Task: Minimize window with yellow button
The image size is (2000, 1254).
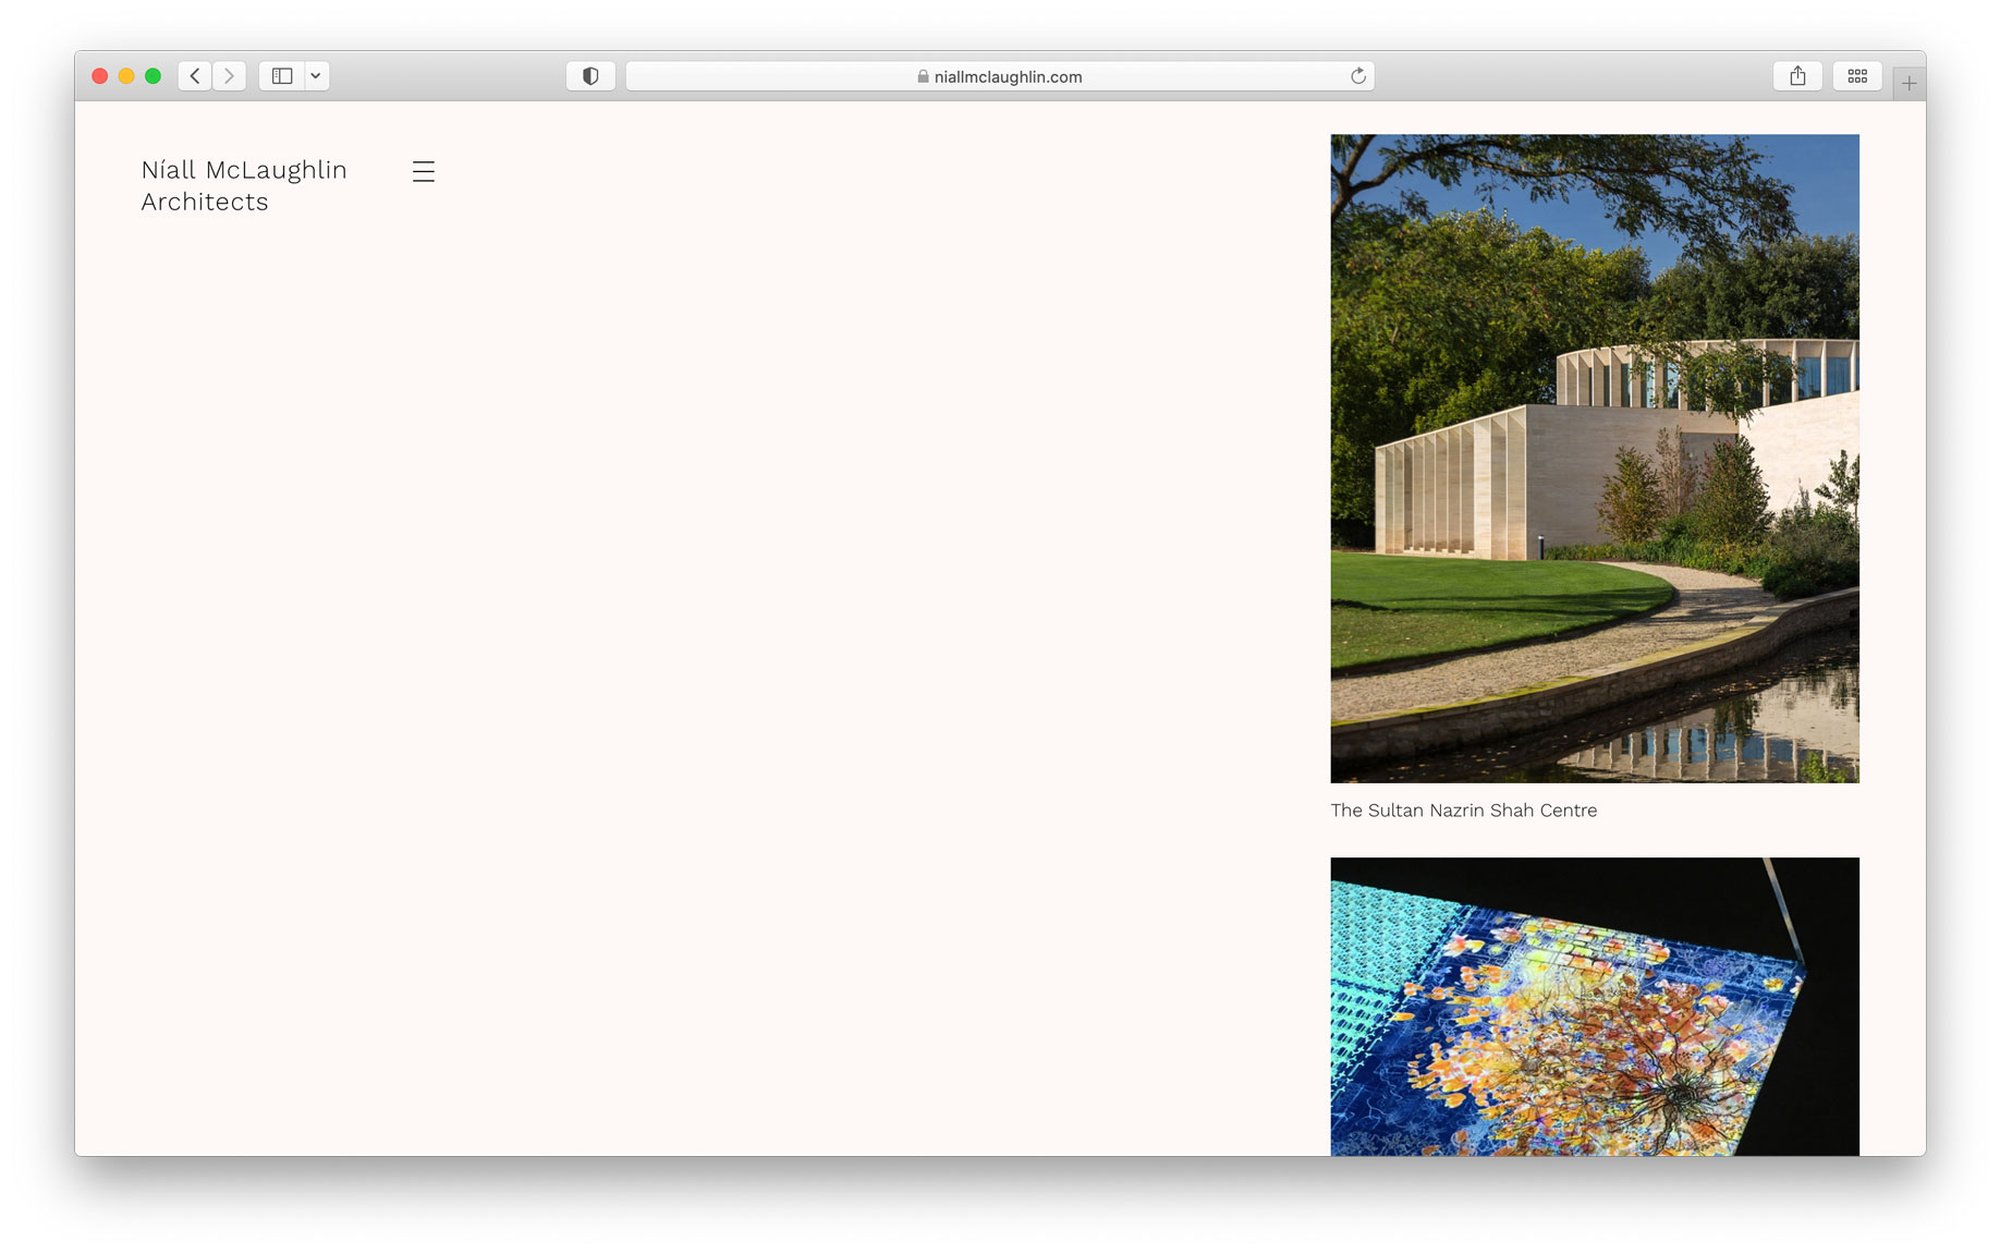Action: coord(126,76)
